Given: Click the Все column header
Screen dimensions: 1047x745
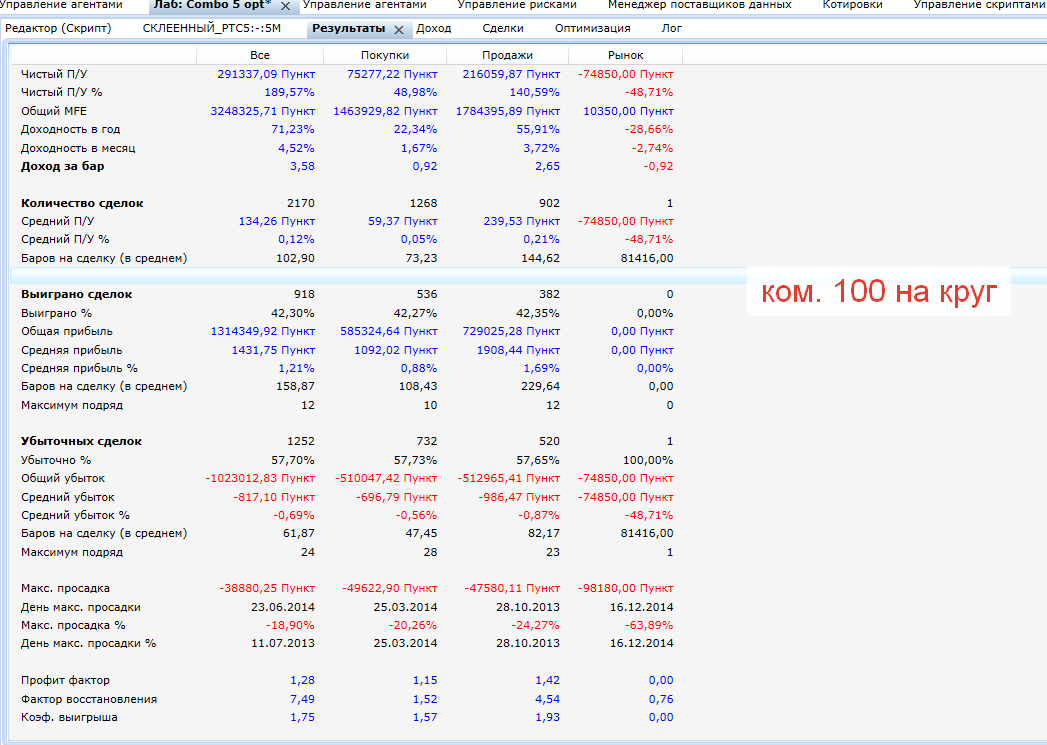Looking at the screenshot, I should point(260,55).
